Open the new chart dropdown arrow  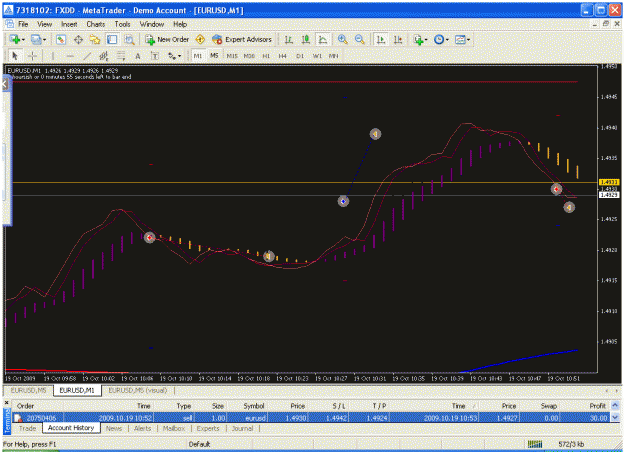tap(23, 40)
